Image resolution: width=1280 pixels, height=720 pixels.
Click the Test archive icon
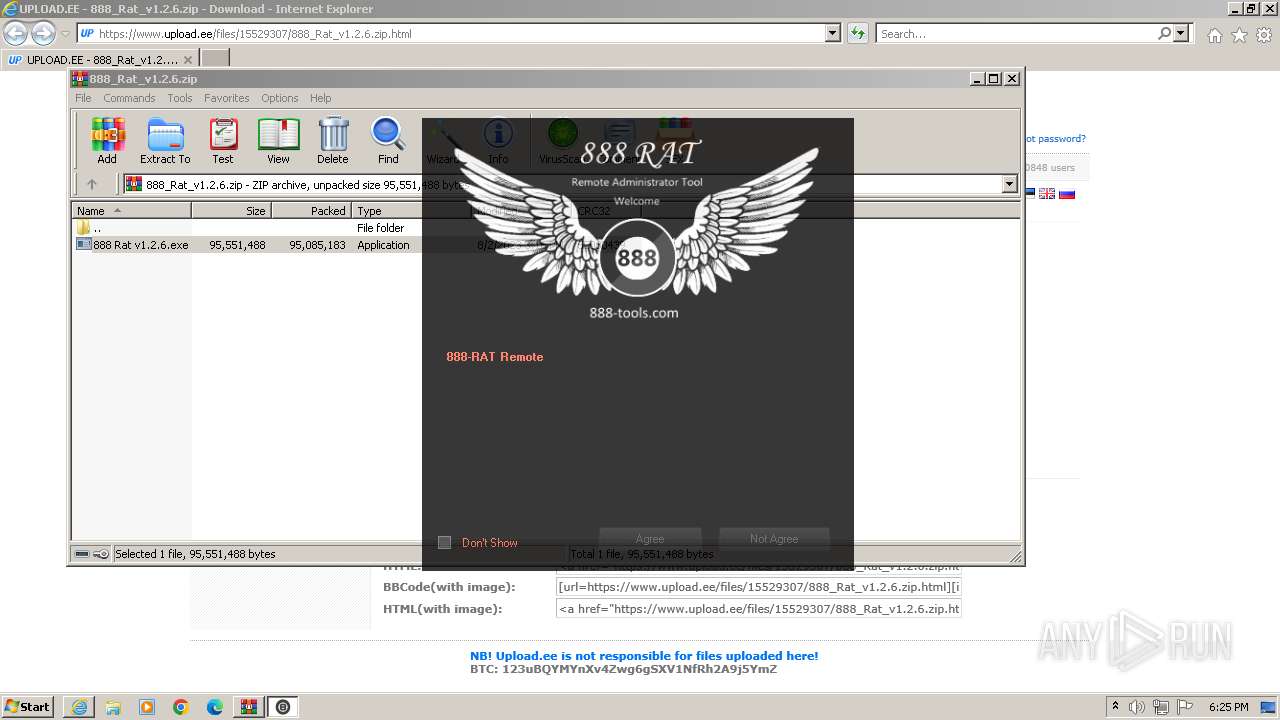[222, 140]
